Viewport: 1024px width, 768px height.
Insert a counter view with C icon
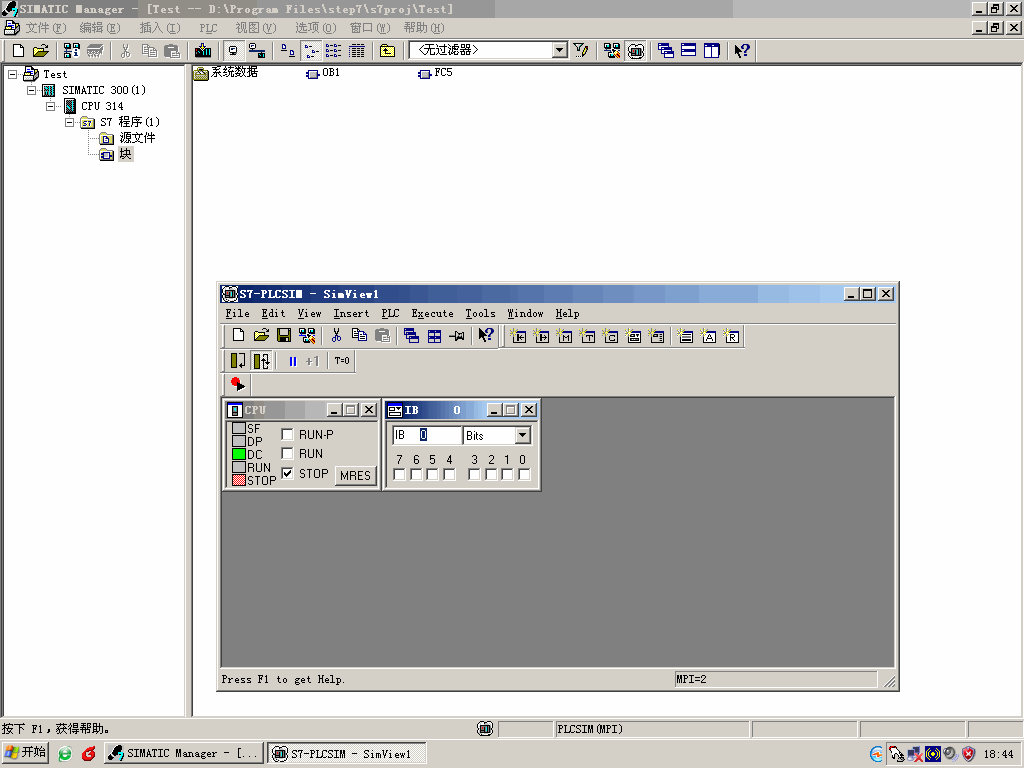click(611, 336)
